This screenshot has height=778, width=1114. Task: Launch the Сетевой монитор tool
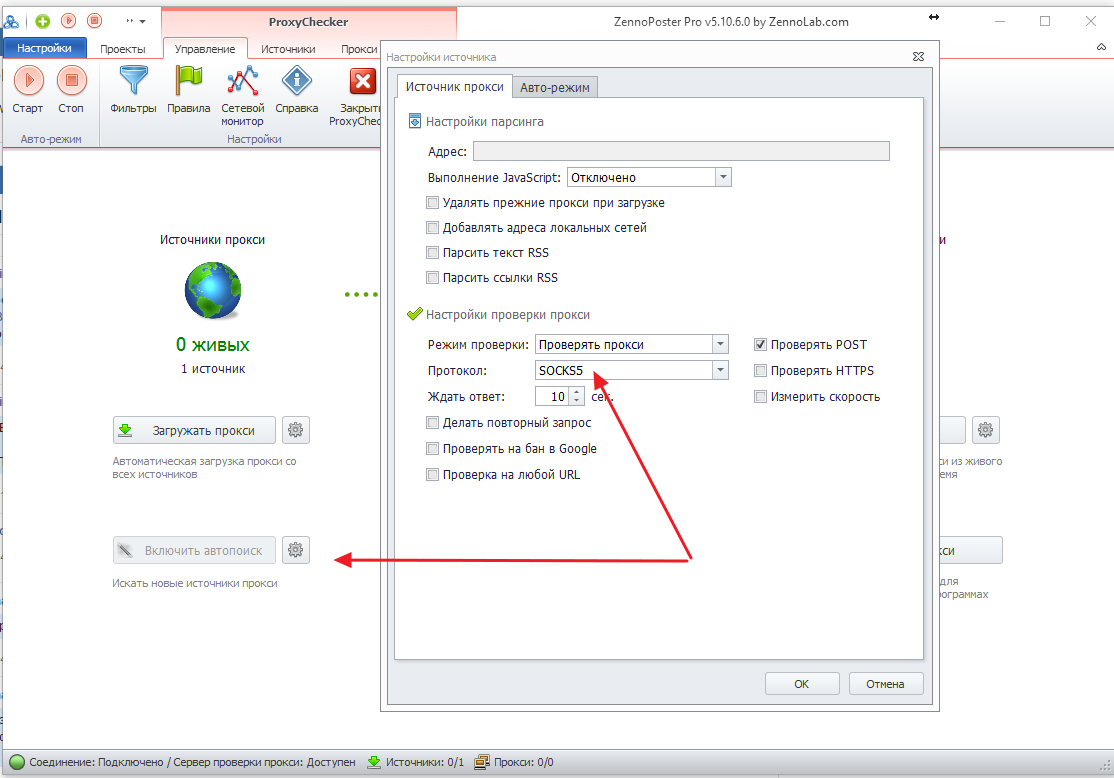(242, 80)
